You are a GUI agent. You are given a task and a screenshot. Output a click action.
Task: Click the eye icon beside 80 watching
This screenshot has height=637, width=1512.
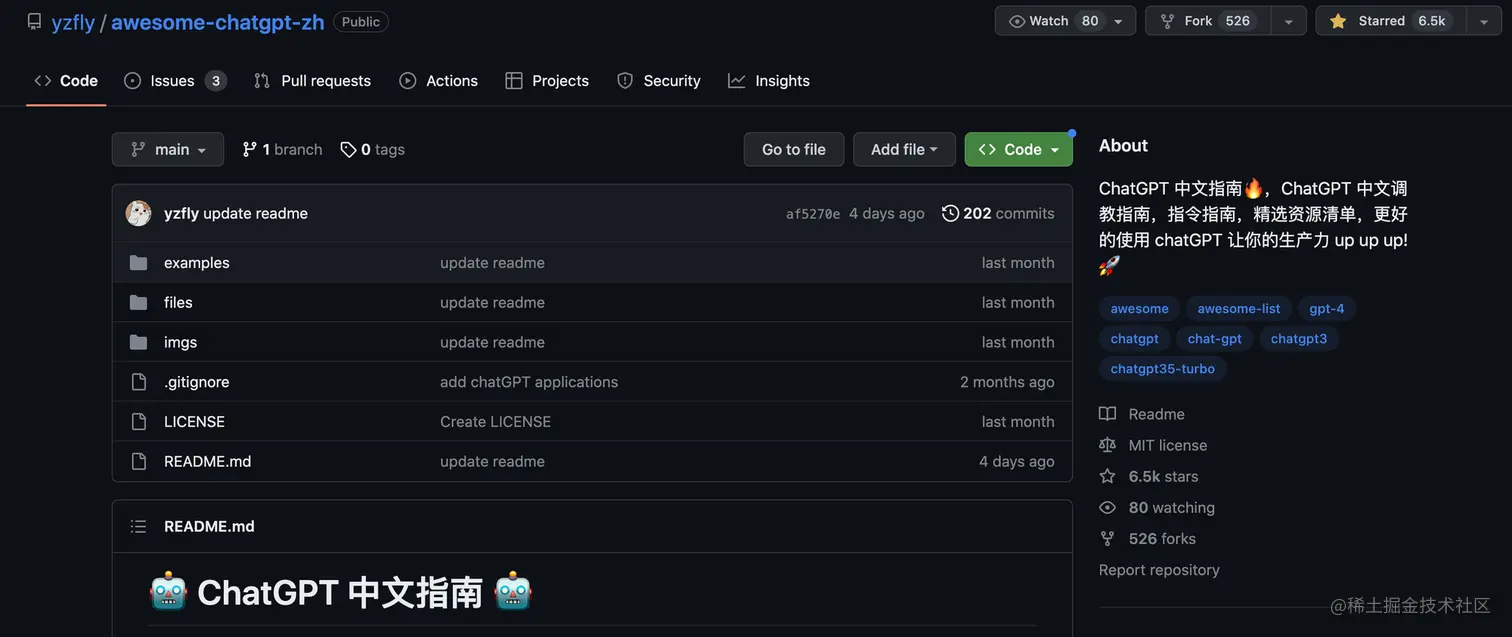1107,507
